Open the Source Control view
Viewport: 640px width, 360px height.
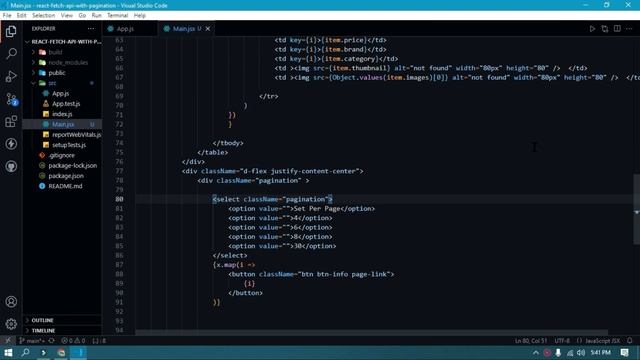coord(11,99)
